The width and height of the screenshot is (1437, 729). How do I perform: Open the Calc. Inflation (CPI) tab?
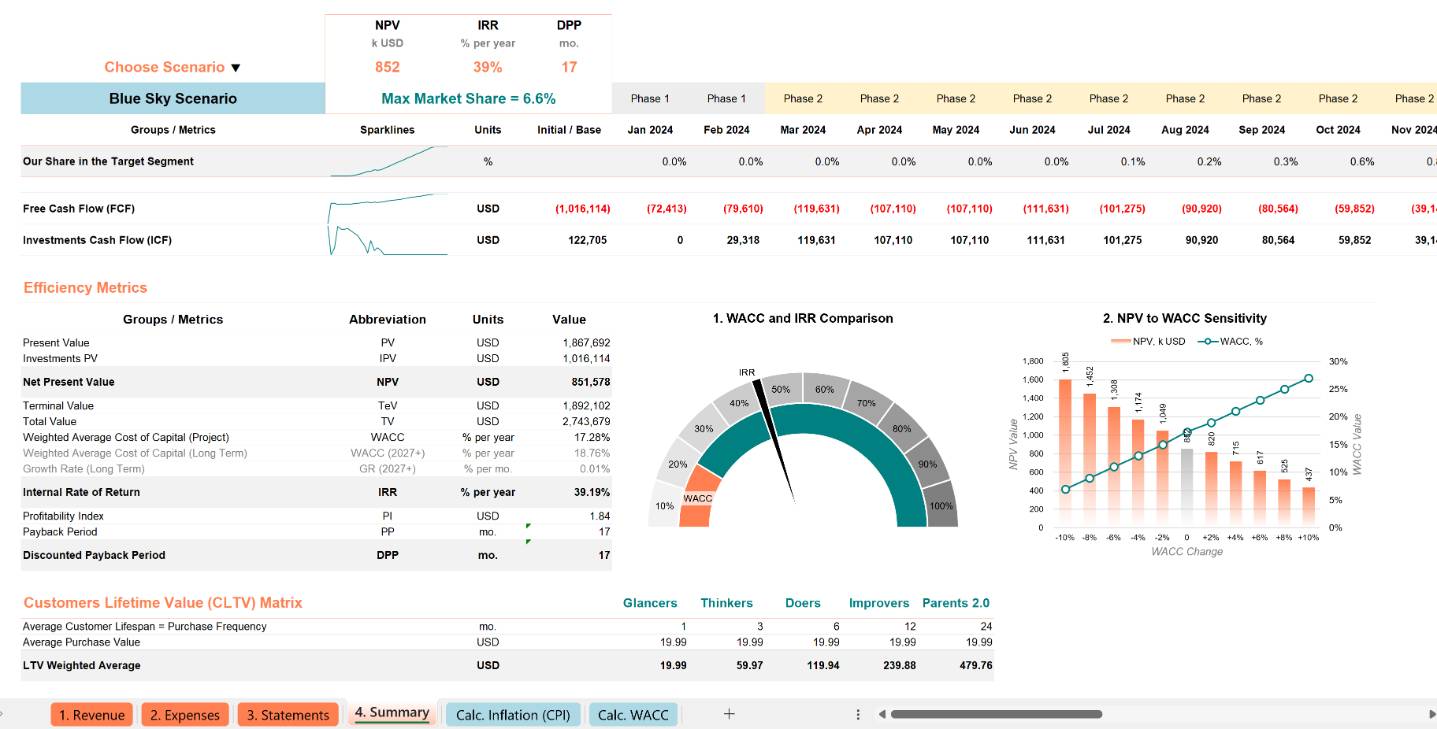click(513, 714)
